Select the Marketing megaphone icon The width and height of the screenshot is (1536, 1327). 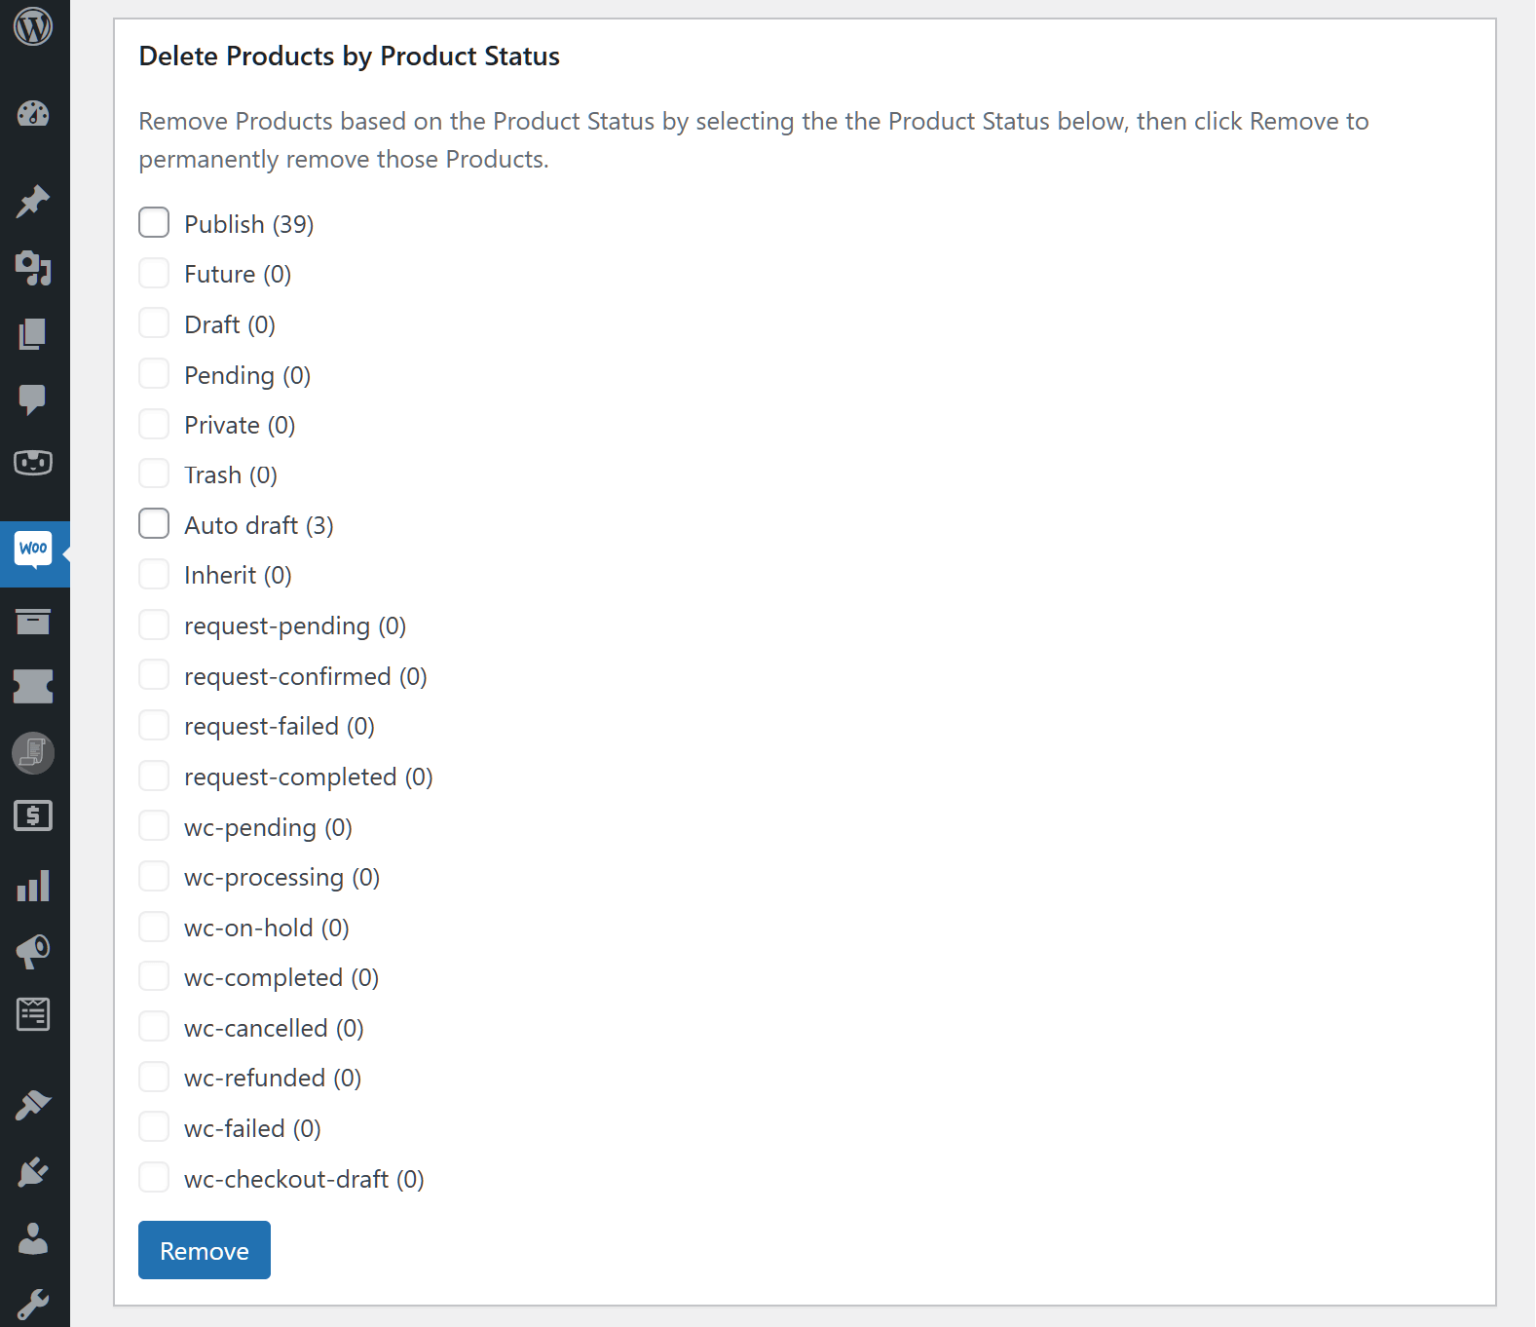(x=33, y=951)
